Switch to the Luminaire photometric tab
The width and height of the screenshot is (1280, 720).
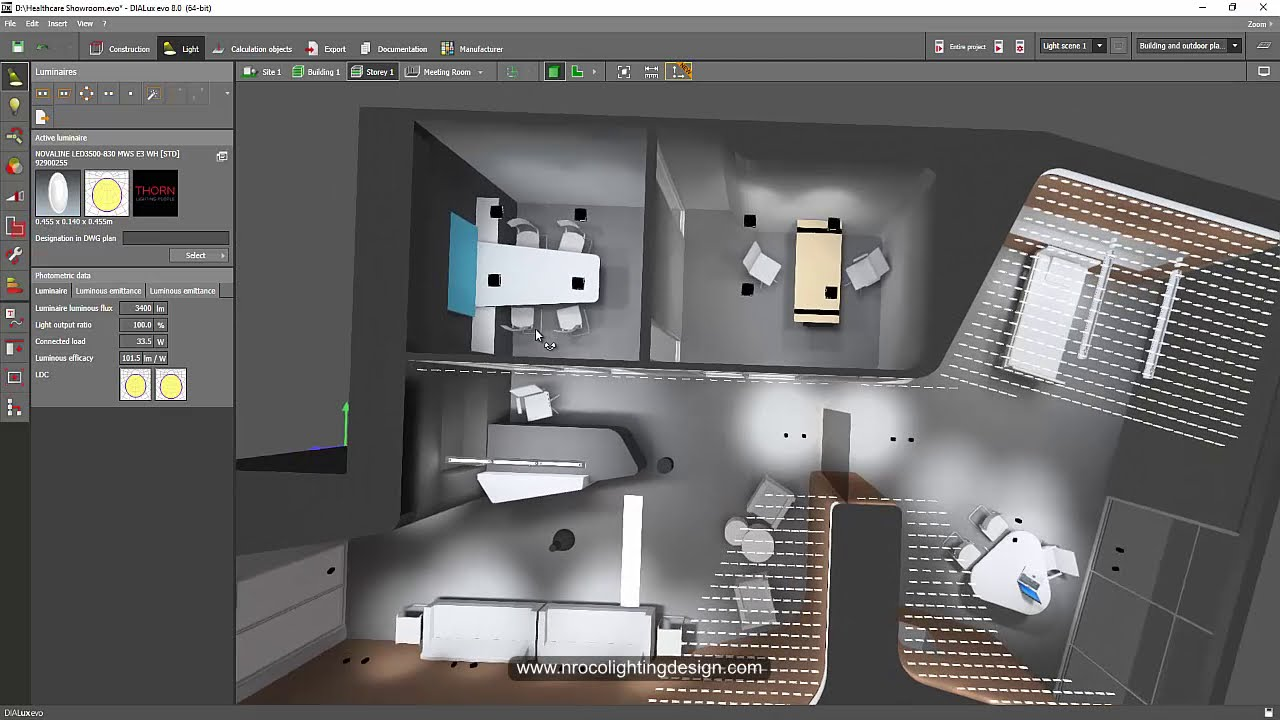pyautogui.click(x=51, y=291)
